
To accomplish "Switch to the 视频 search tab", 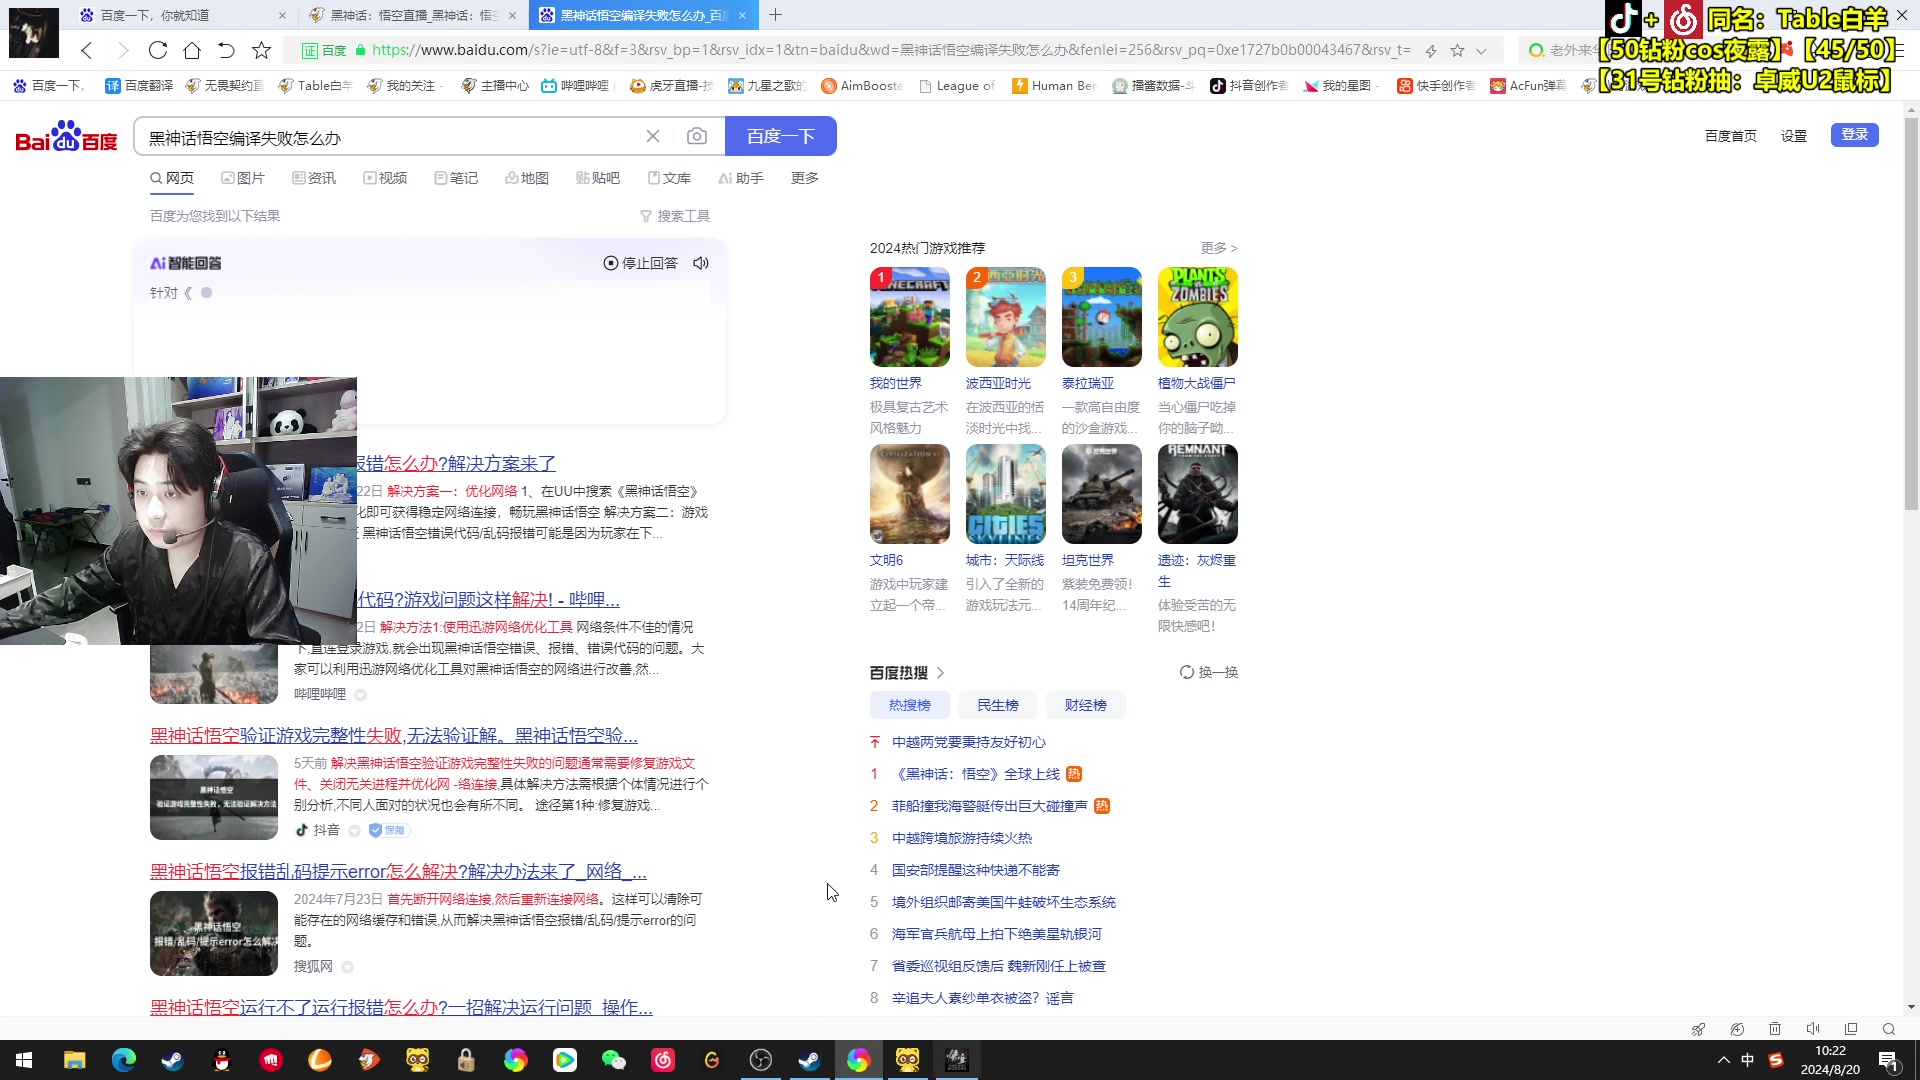I will click(385, 178).
